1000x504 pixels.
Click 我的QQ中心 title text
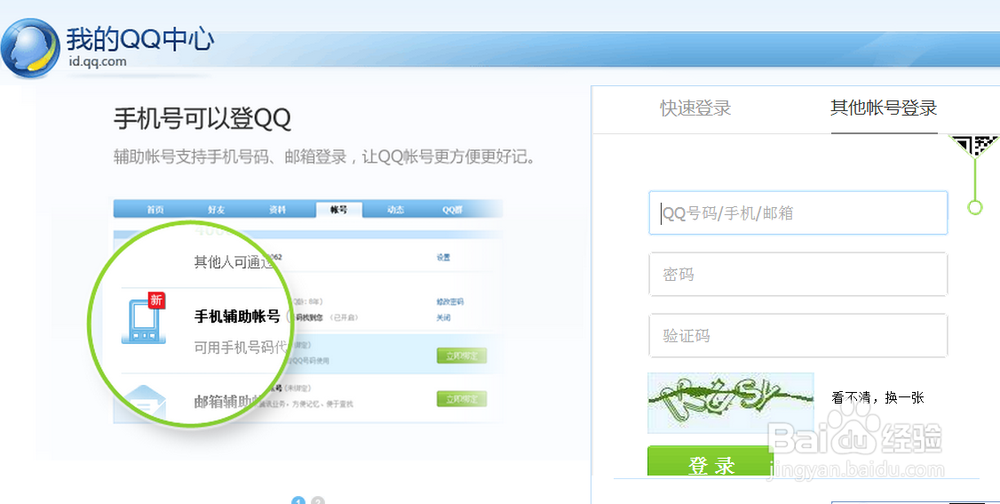140,40
